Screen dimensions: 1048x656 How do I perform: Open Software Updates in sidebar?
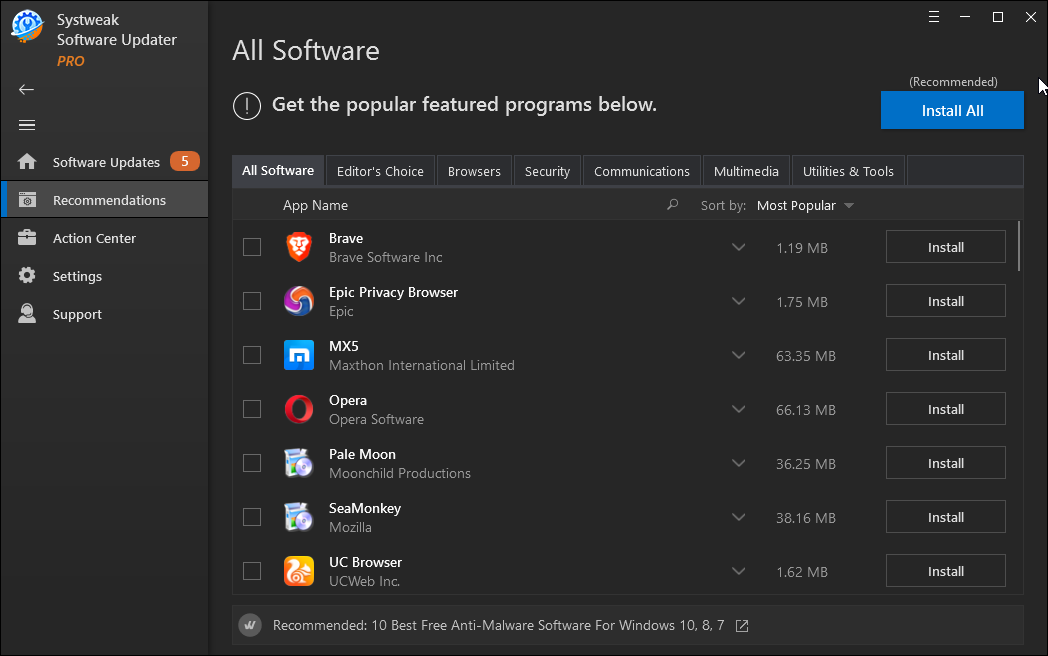pyautogui.click(x=104, y=162)
